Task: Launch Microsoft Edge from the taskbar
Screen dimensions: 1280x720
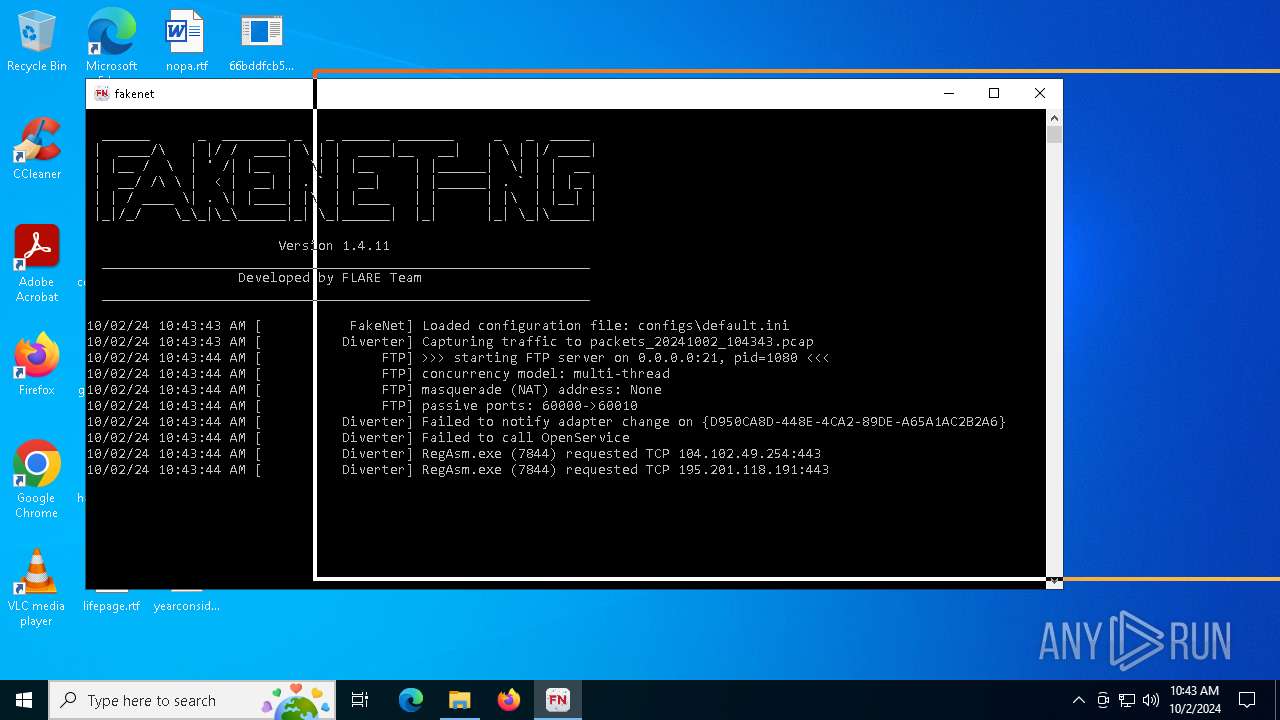Action: point(411,700)
